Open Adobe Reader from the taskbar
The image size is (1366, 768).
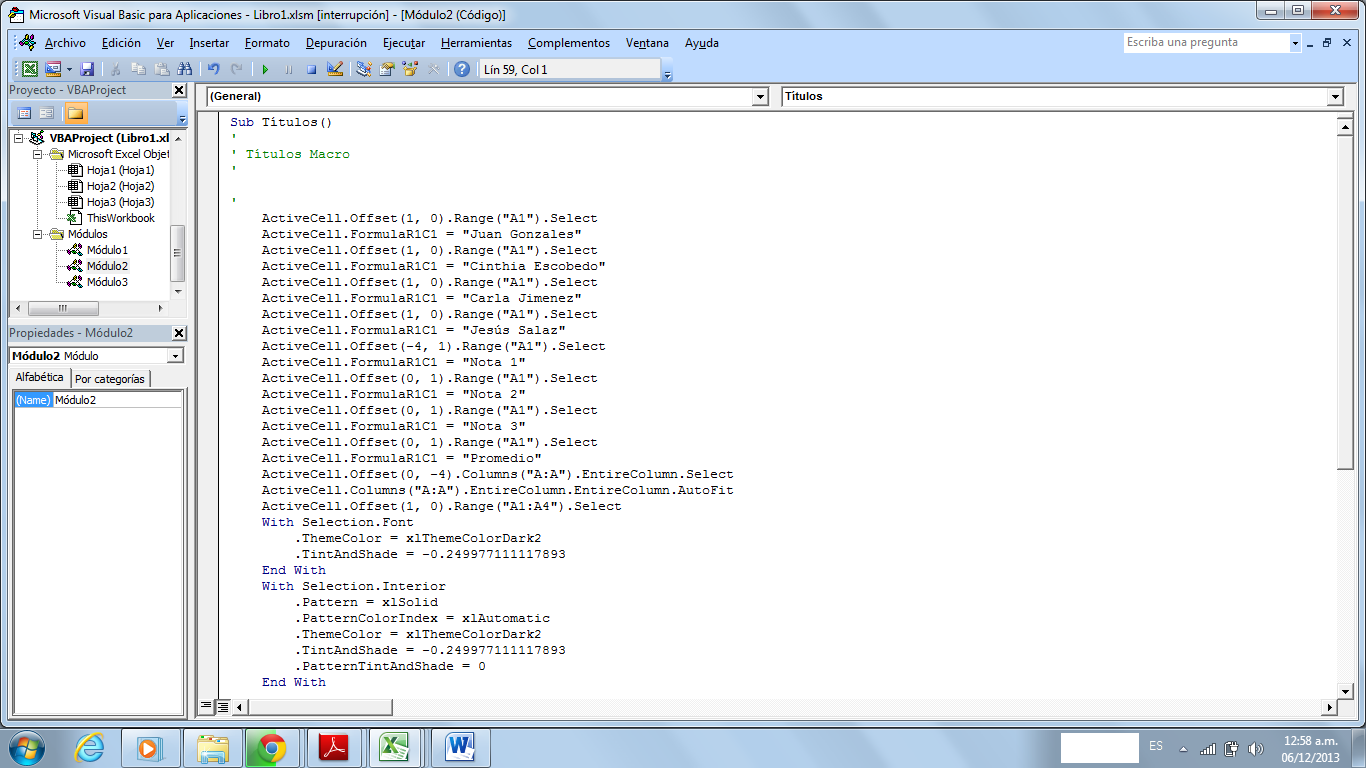(333, 747)
